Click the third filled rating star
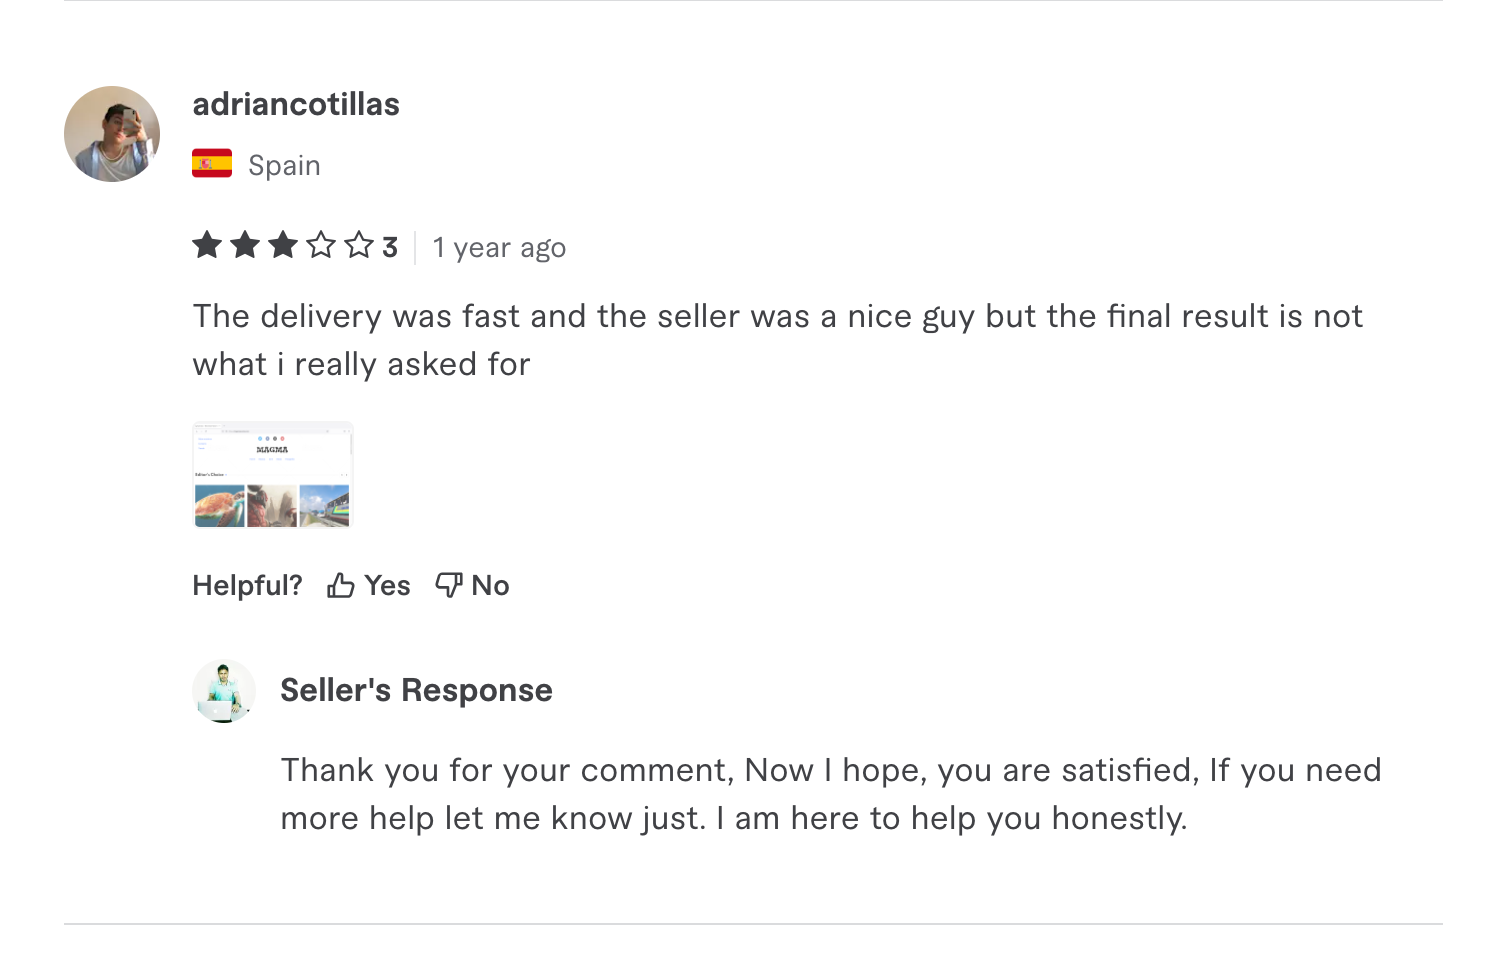 coord(283,245)
